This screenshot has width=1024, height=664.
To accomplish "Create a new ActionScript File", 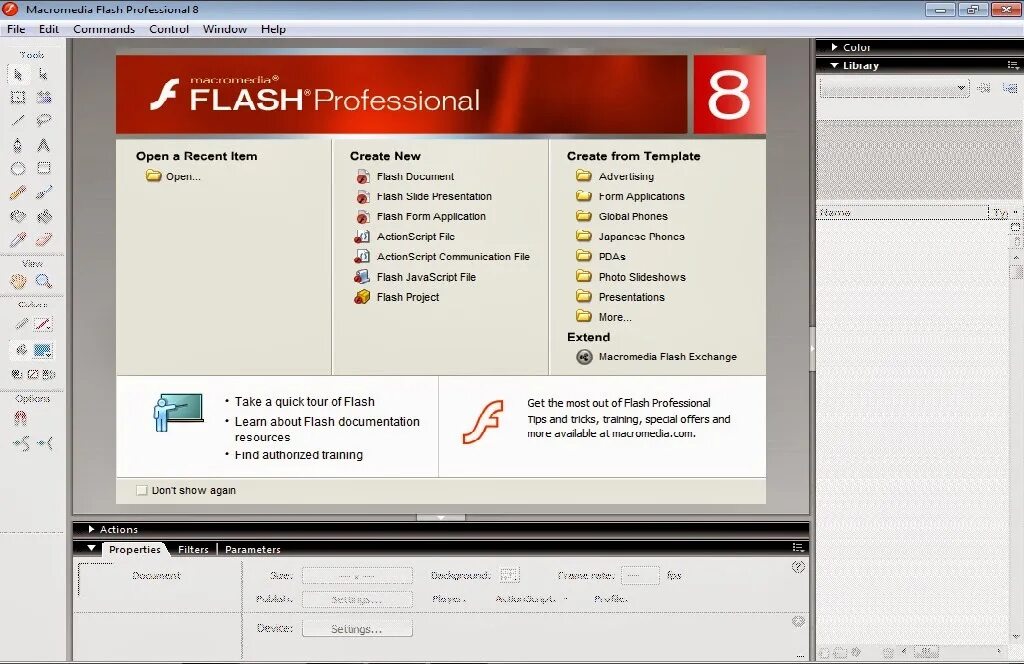I will coord(405,236).
